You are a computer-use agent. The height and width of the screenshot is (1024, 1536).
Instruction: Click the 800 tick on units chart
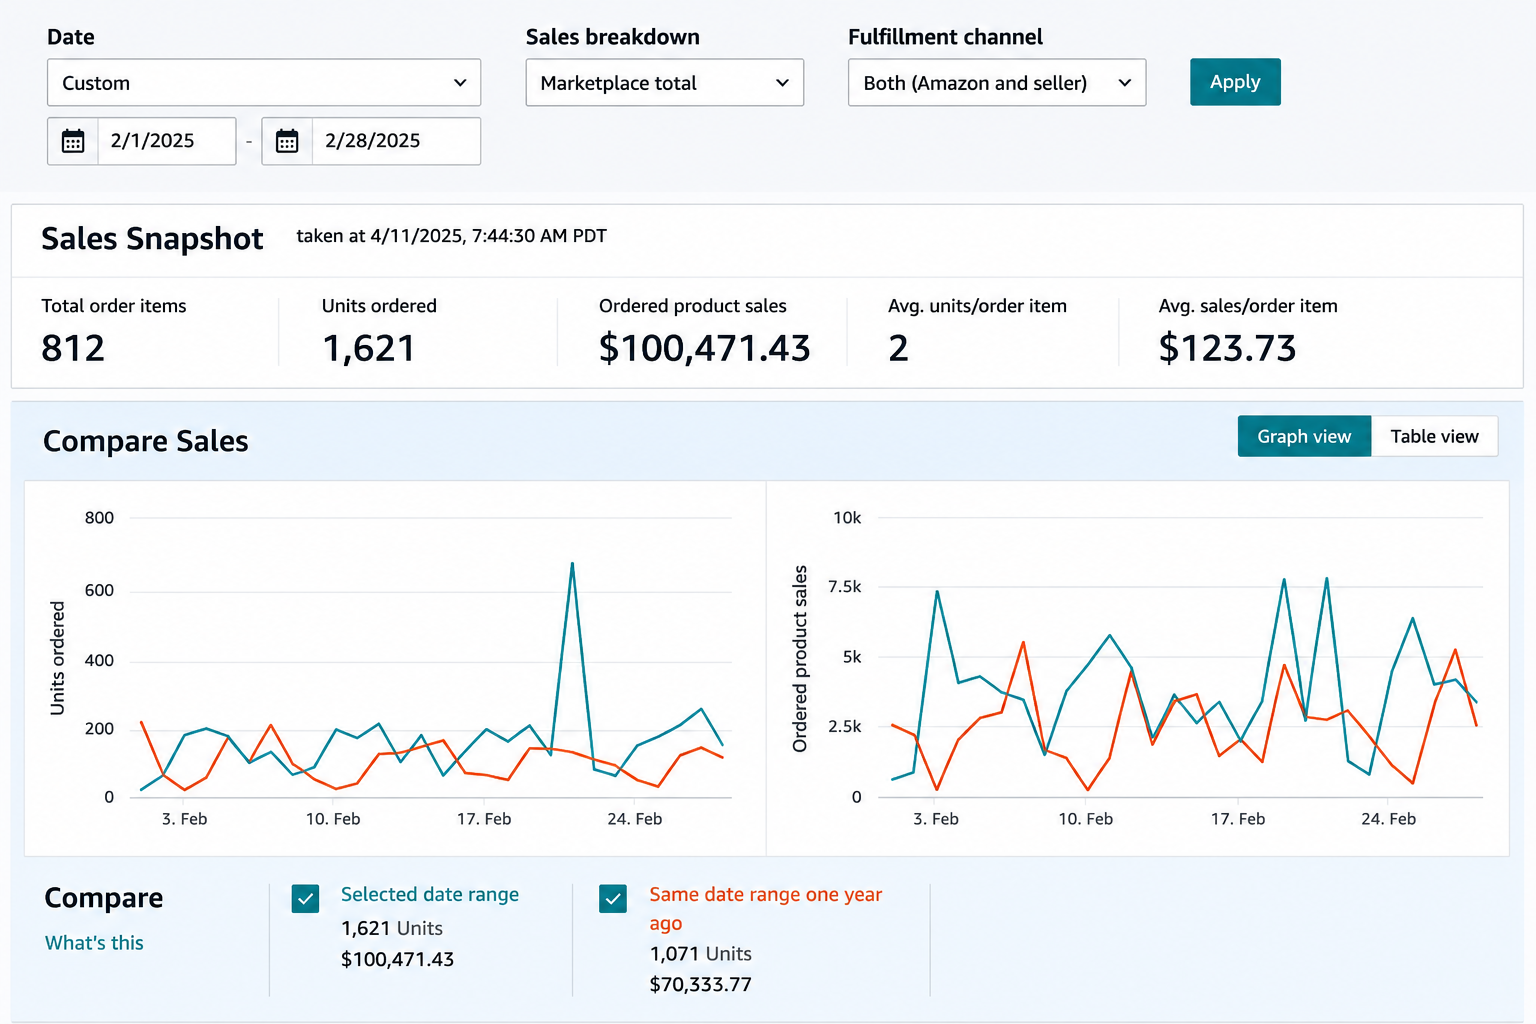(99, 518)
